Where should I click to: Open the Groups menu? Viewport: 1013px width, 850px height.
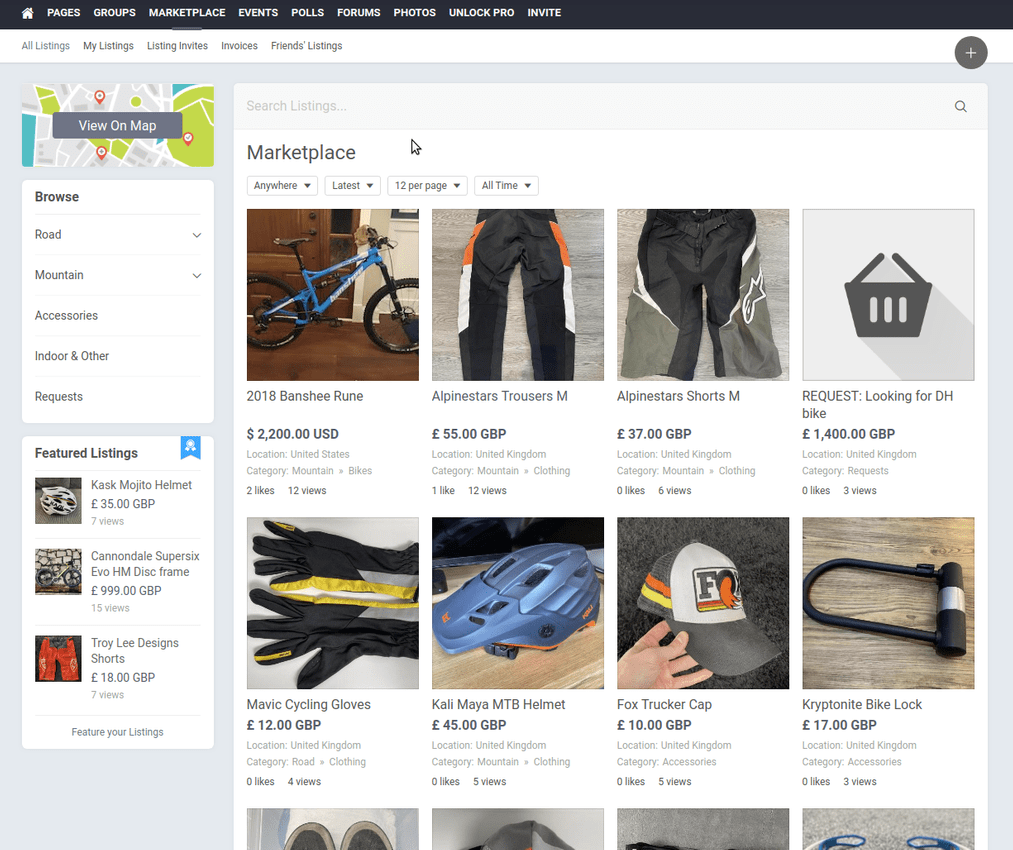(x=114, y=13)
